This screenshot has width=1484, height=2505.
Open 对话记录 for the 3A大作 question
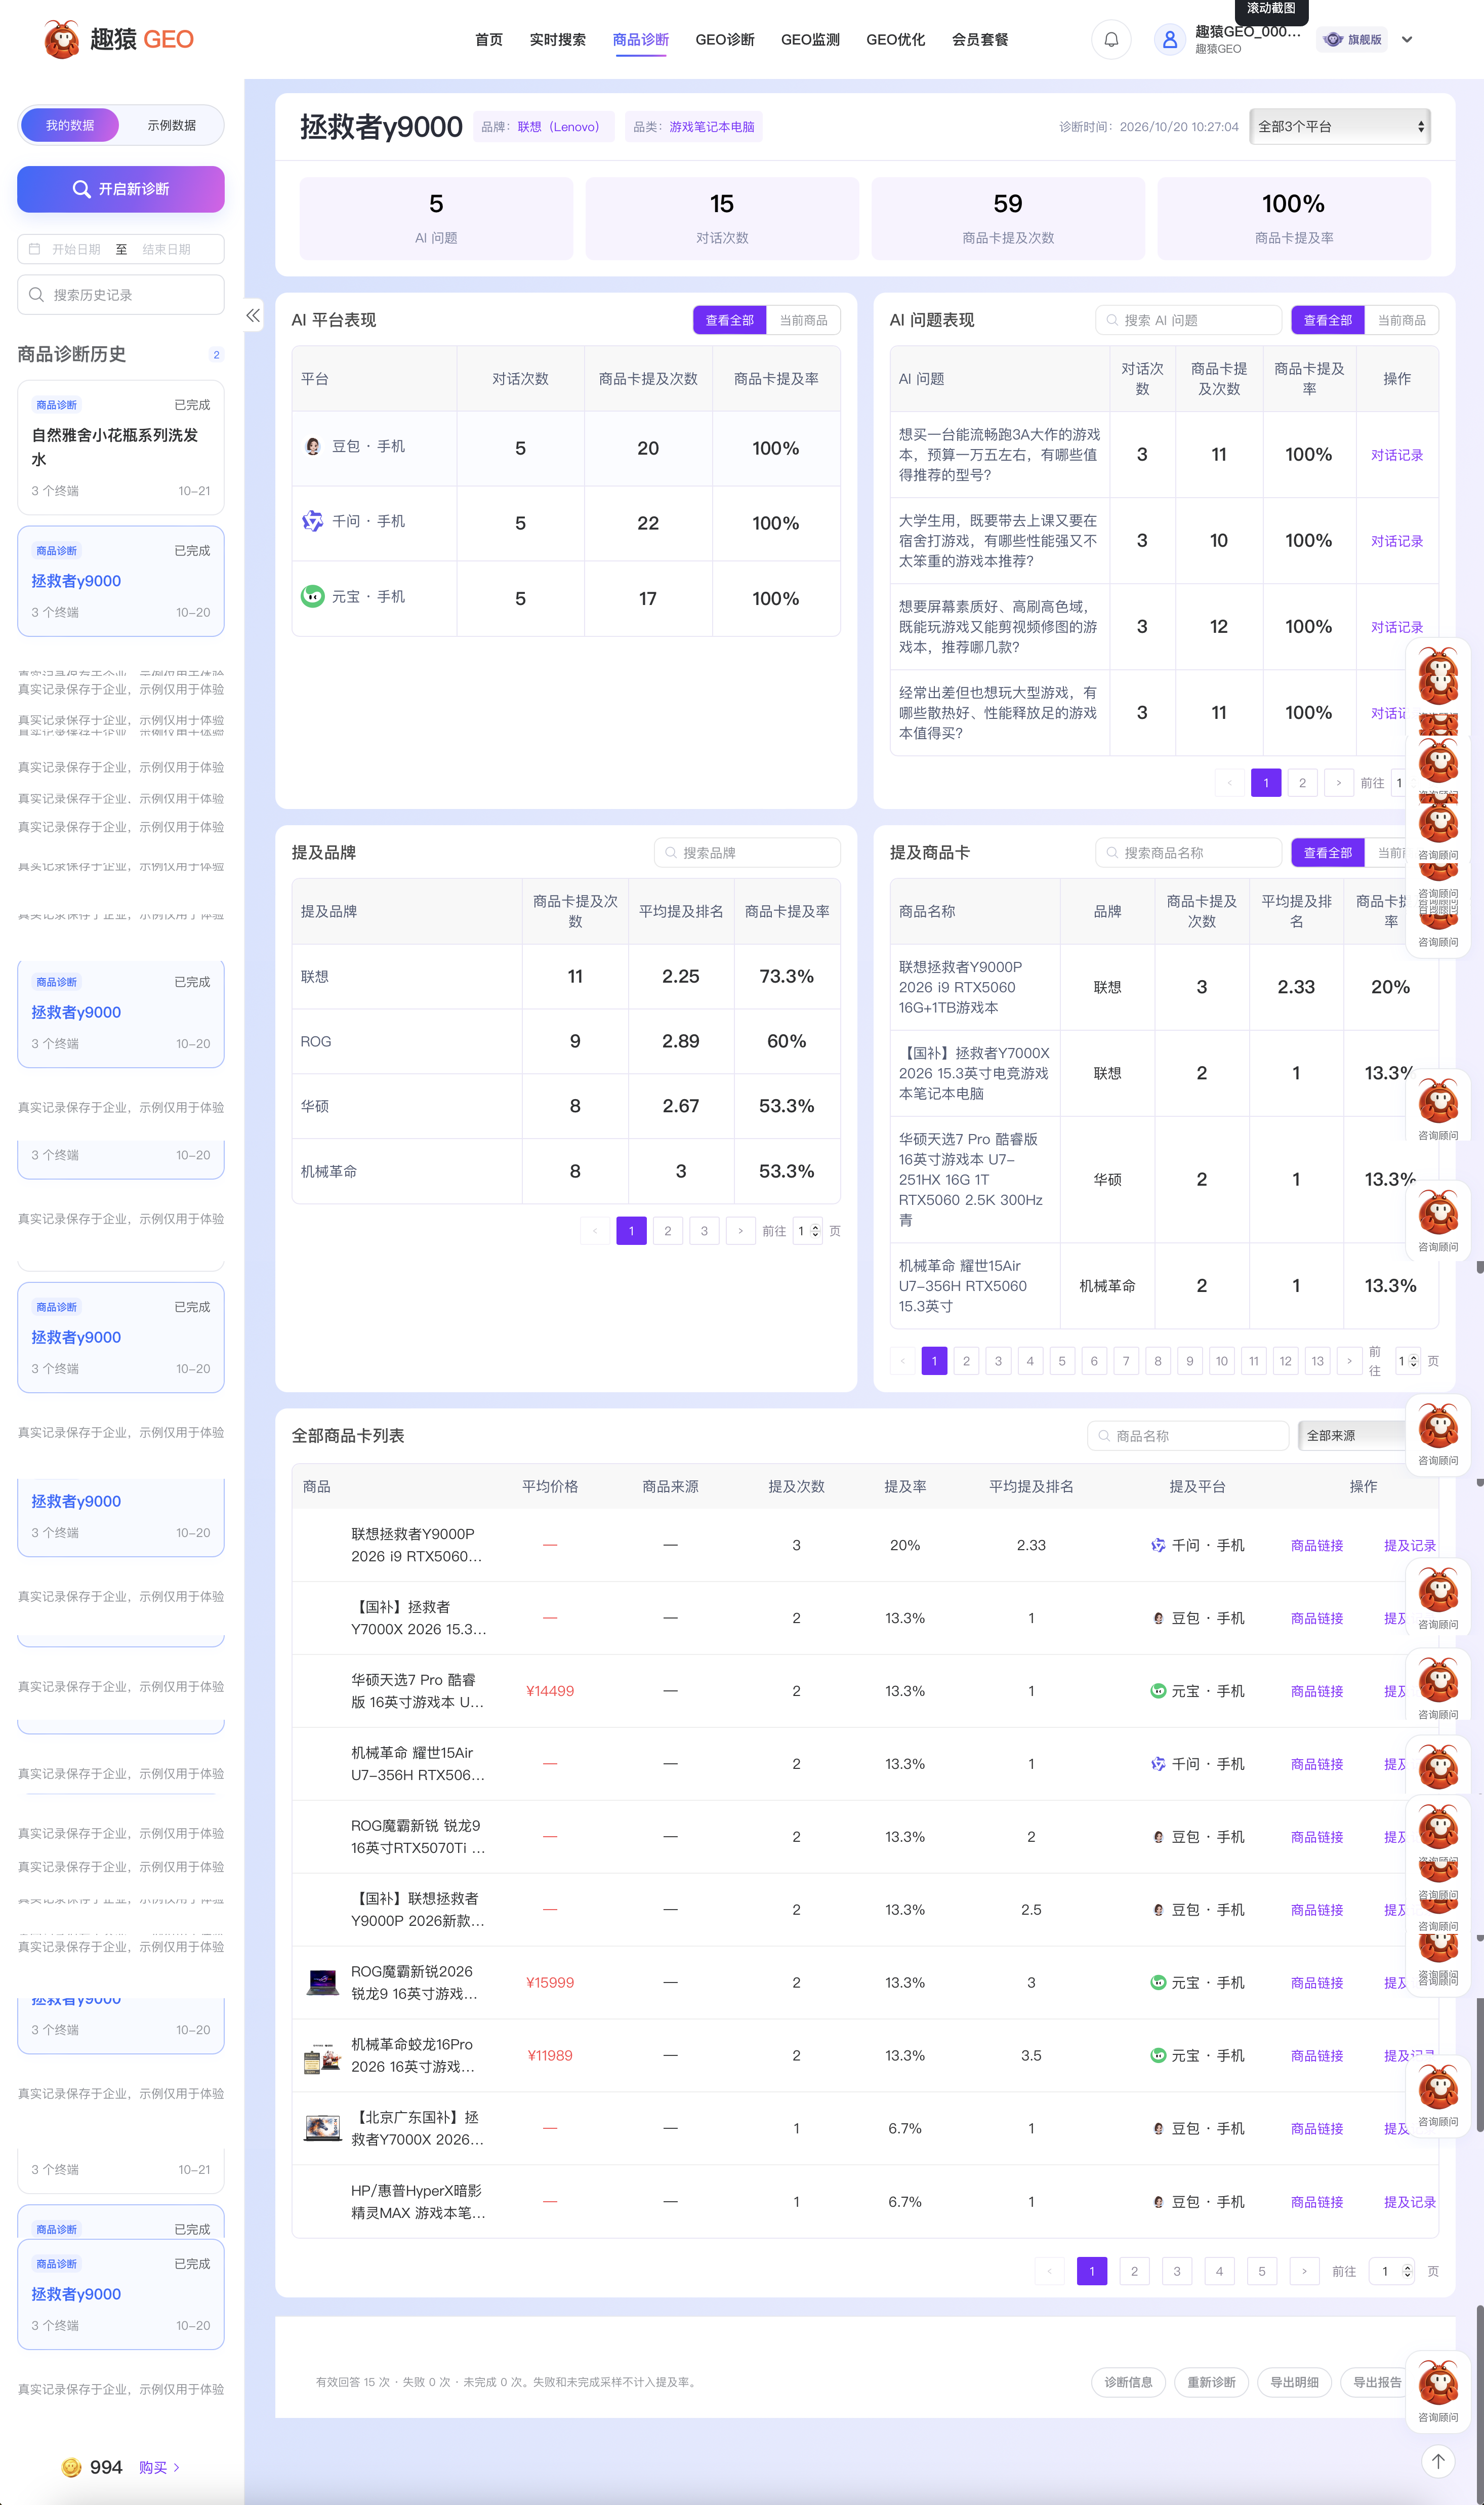[1396, 455]
